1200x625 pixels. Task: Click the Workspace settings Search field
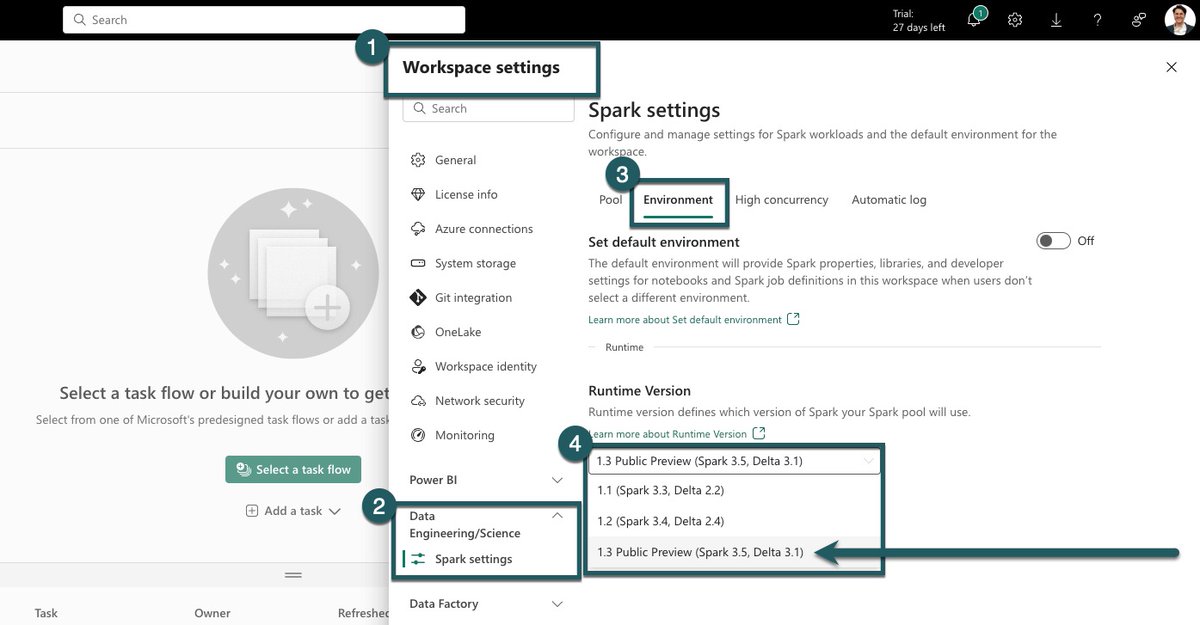[x=488, y=108]
